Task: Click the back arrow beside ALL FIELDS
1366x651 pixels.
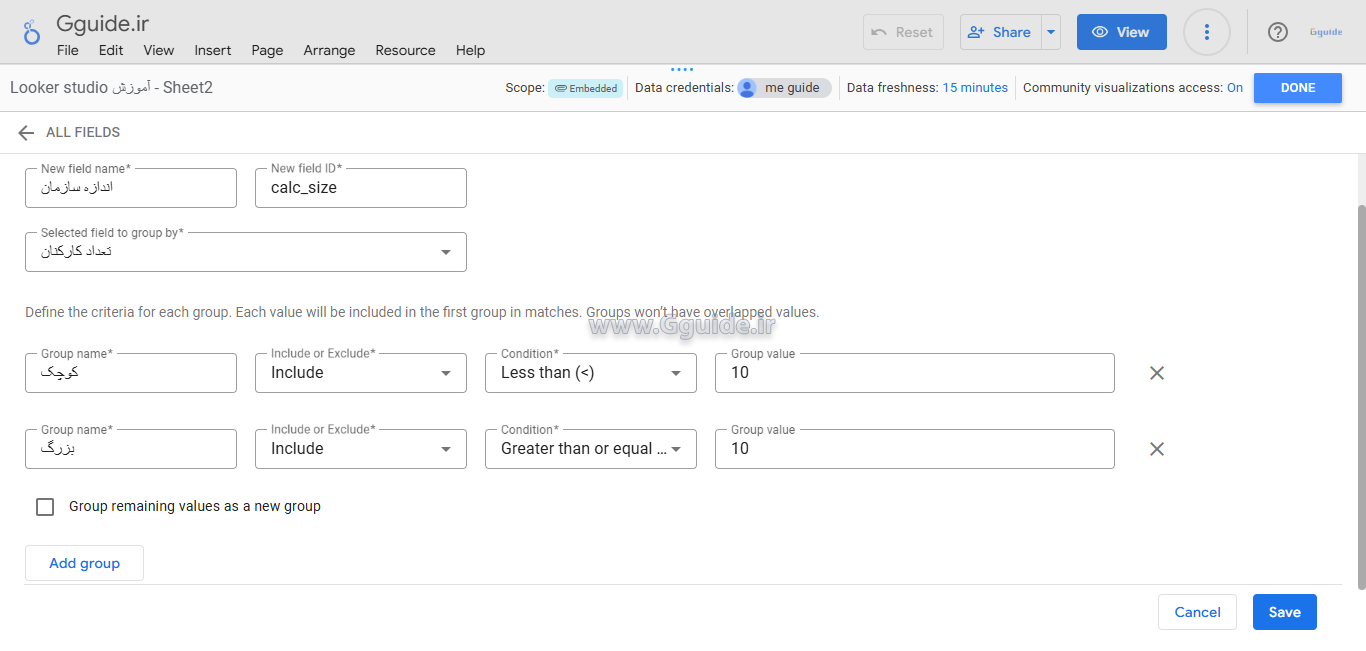Action: (x=26, y=133)
